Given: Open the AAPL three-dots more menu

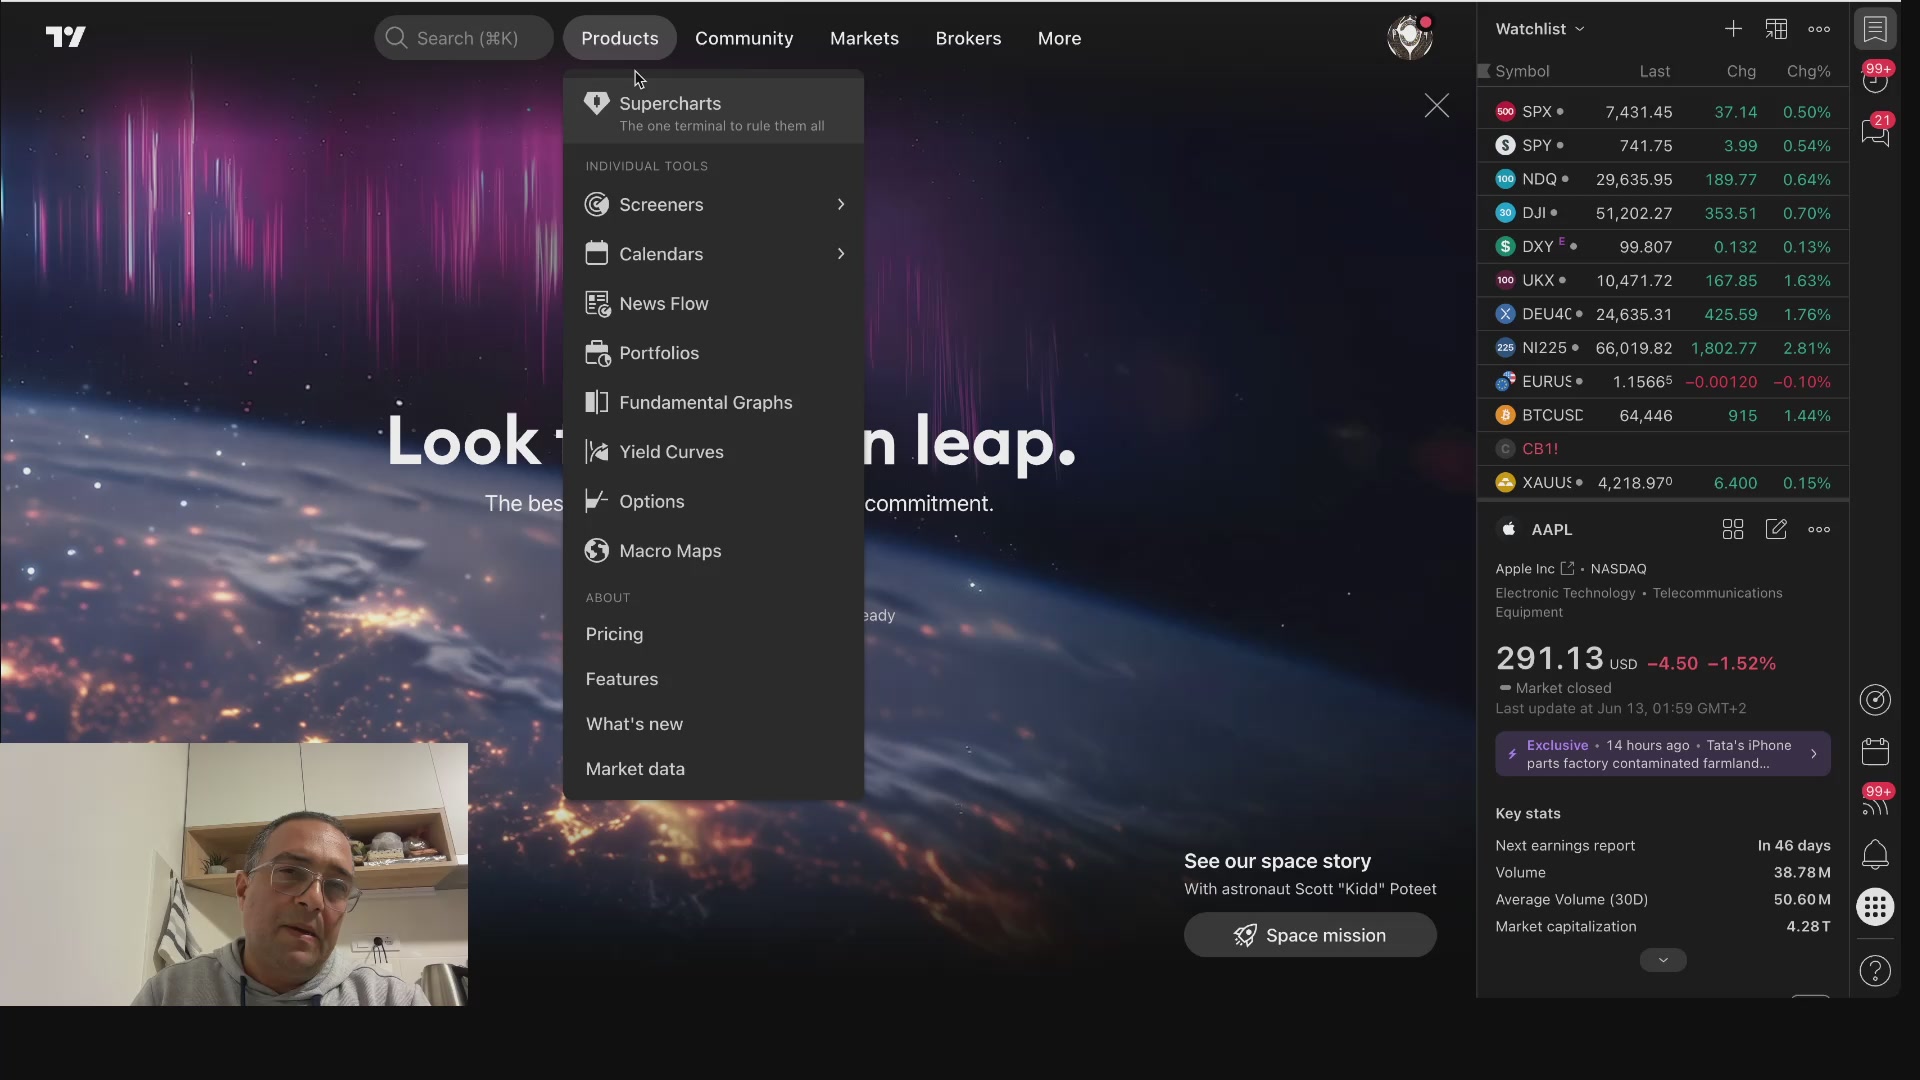Looking at the screenshot, I should click(1819, 529).
